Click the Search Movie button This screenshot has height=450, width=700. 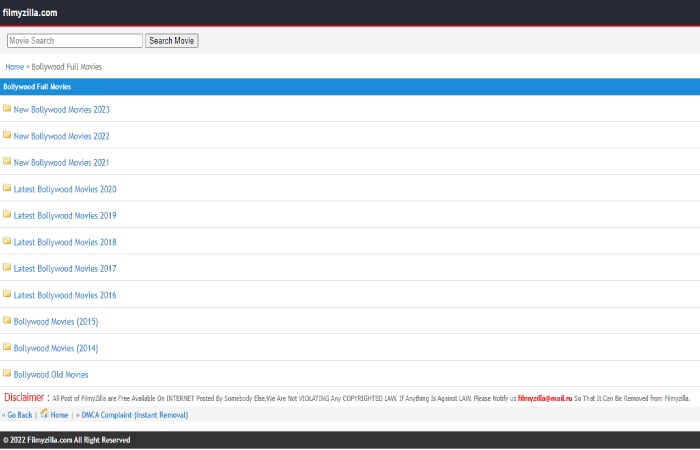171,41
